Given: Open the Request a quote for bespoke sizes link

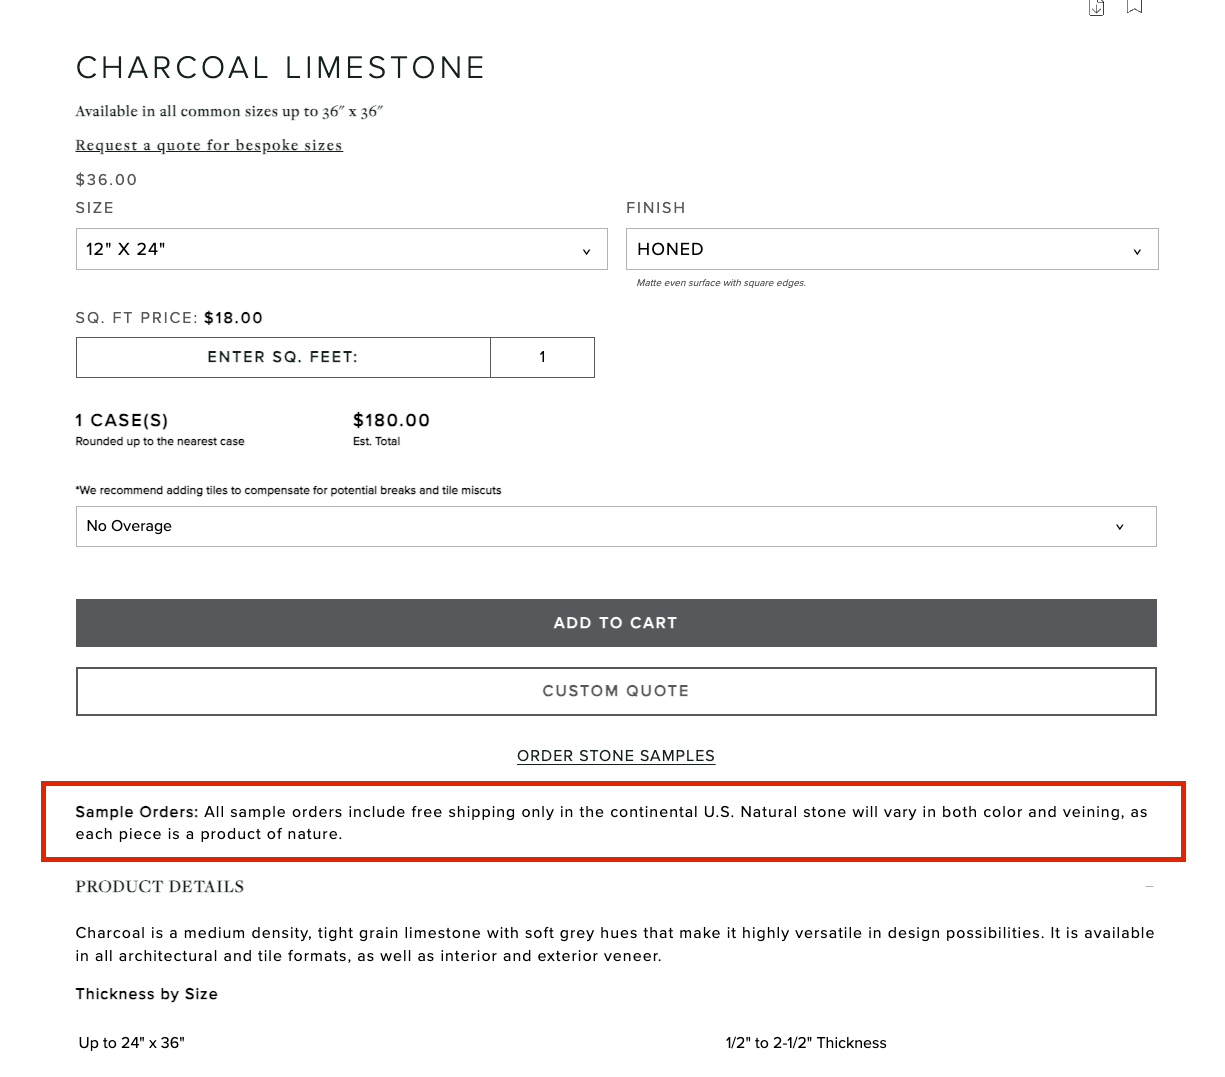Looking at the screenshot, I should (209, 146).
